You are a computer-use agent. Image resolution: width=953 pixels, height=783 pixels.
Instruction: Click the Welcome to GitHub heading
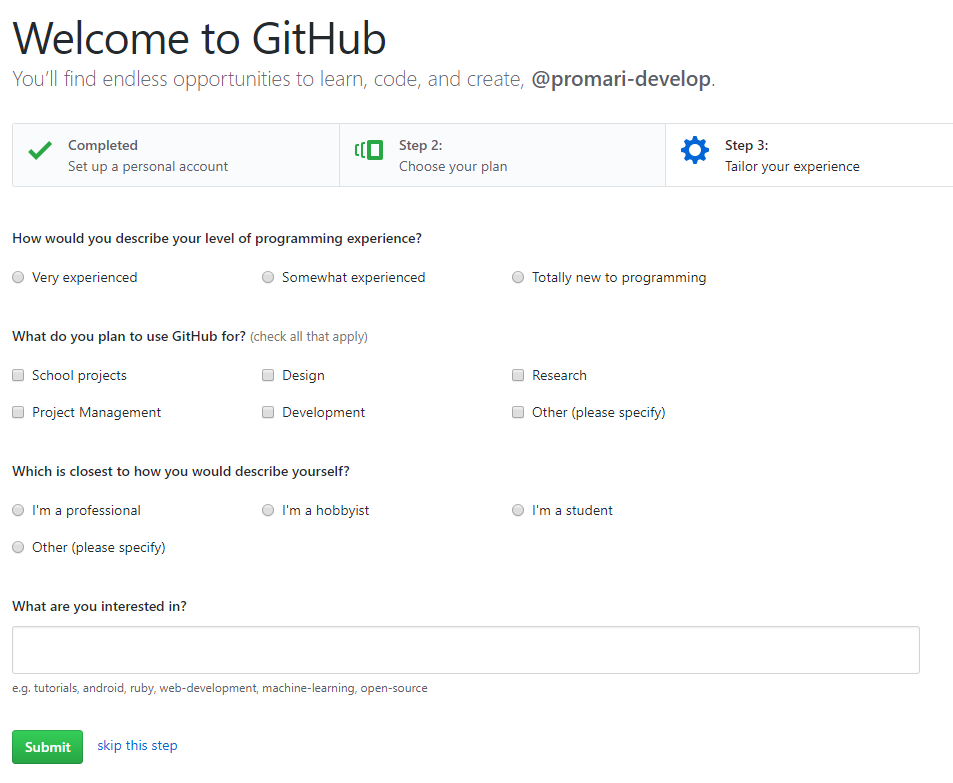(x=199, y=39)
